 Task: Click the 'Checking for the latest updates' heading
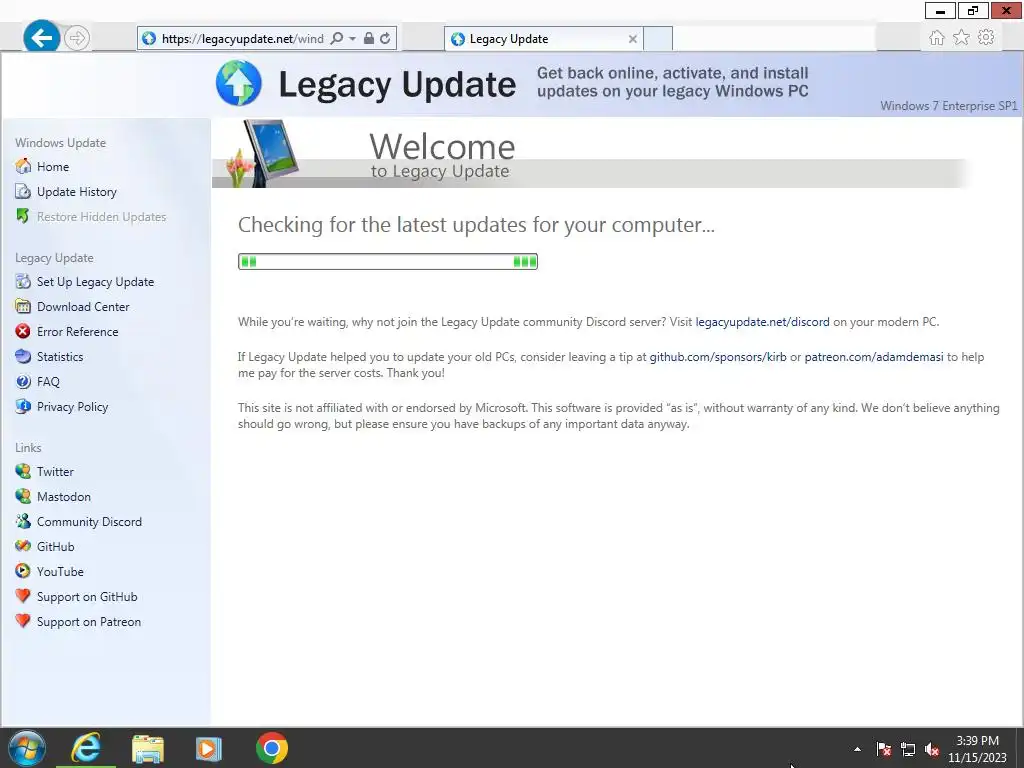pyautogui.click(x=476, y=225)
